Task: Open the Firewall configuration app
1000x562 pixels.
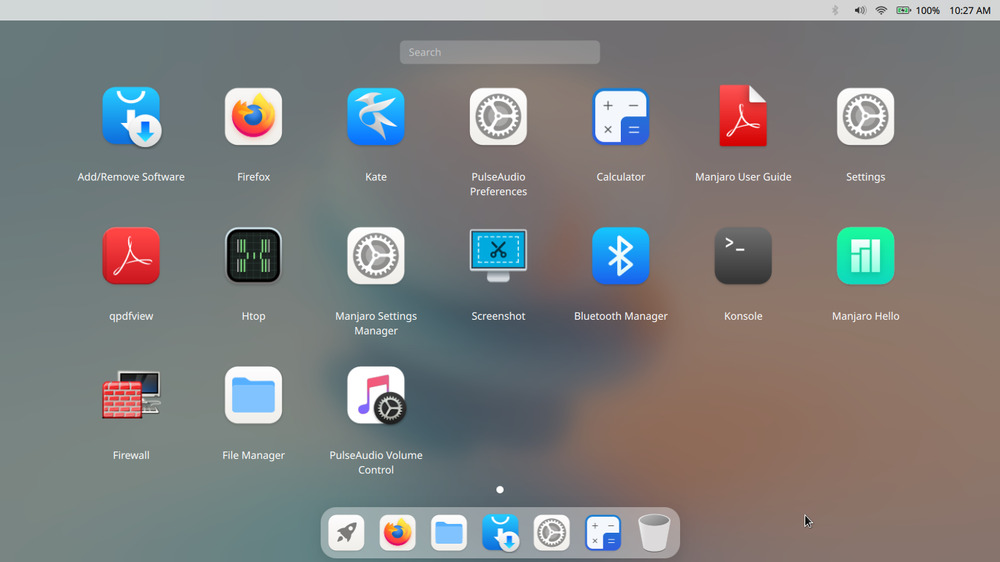Action: (x=131, y=395)
